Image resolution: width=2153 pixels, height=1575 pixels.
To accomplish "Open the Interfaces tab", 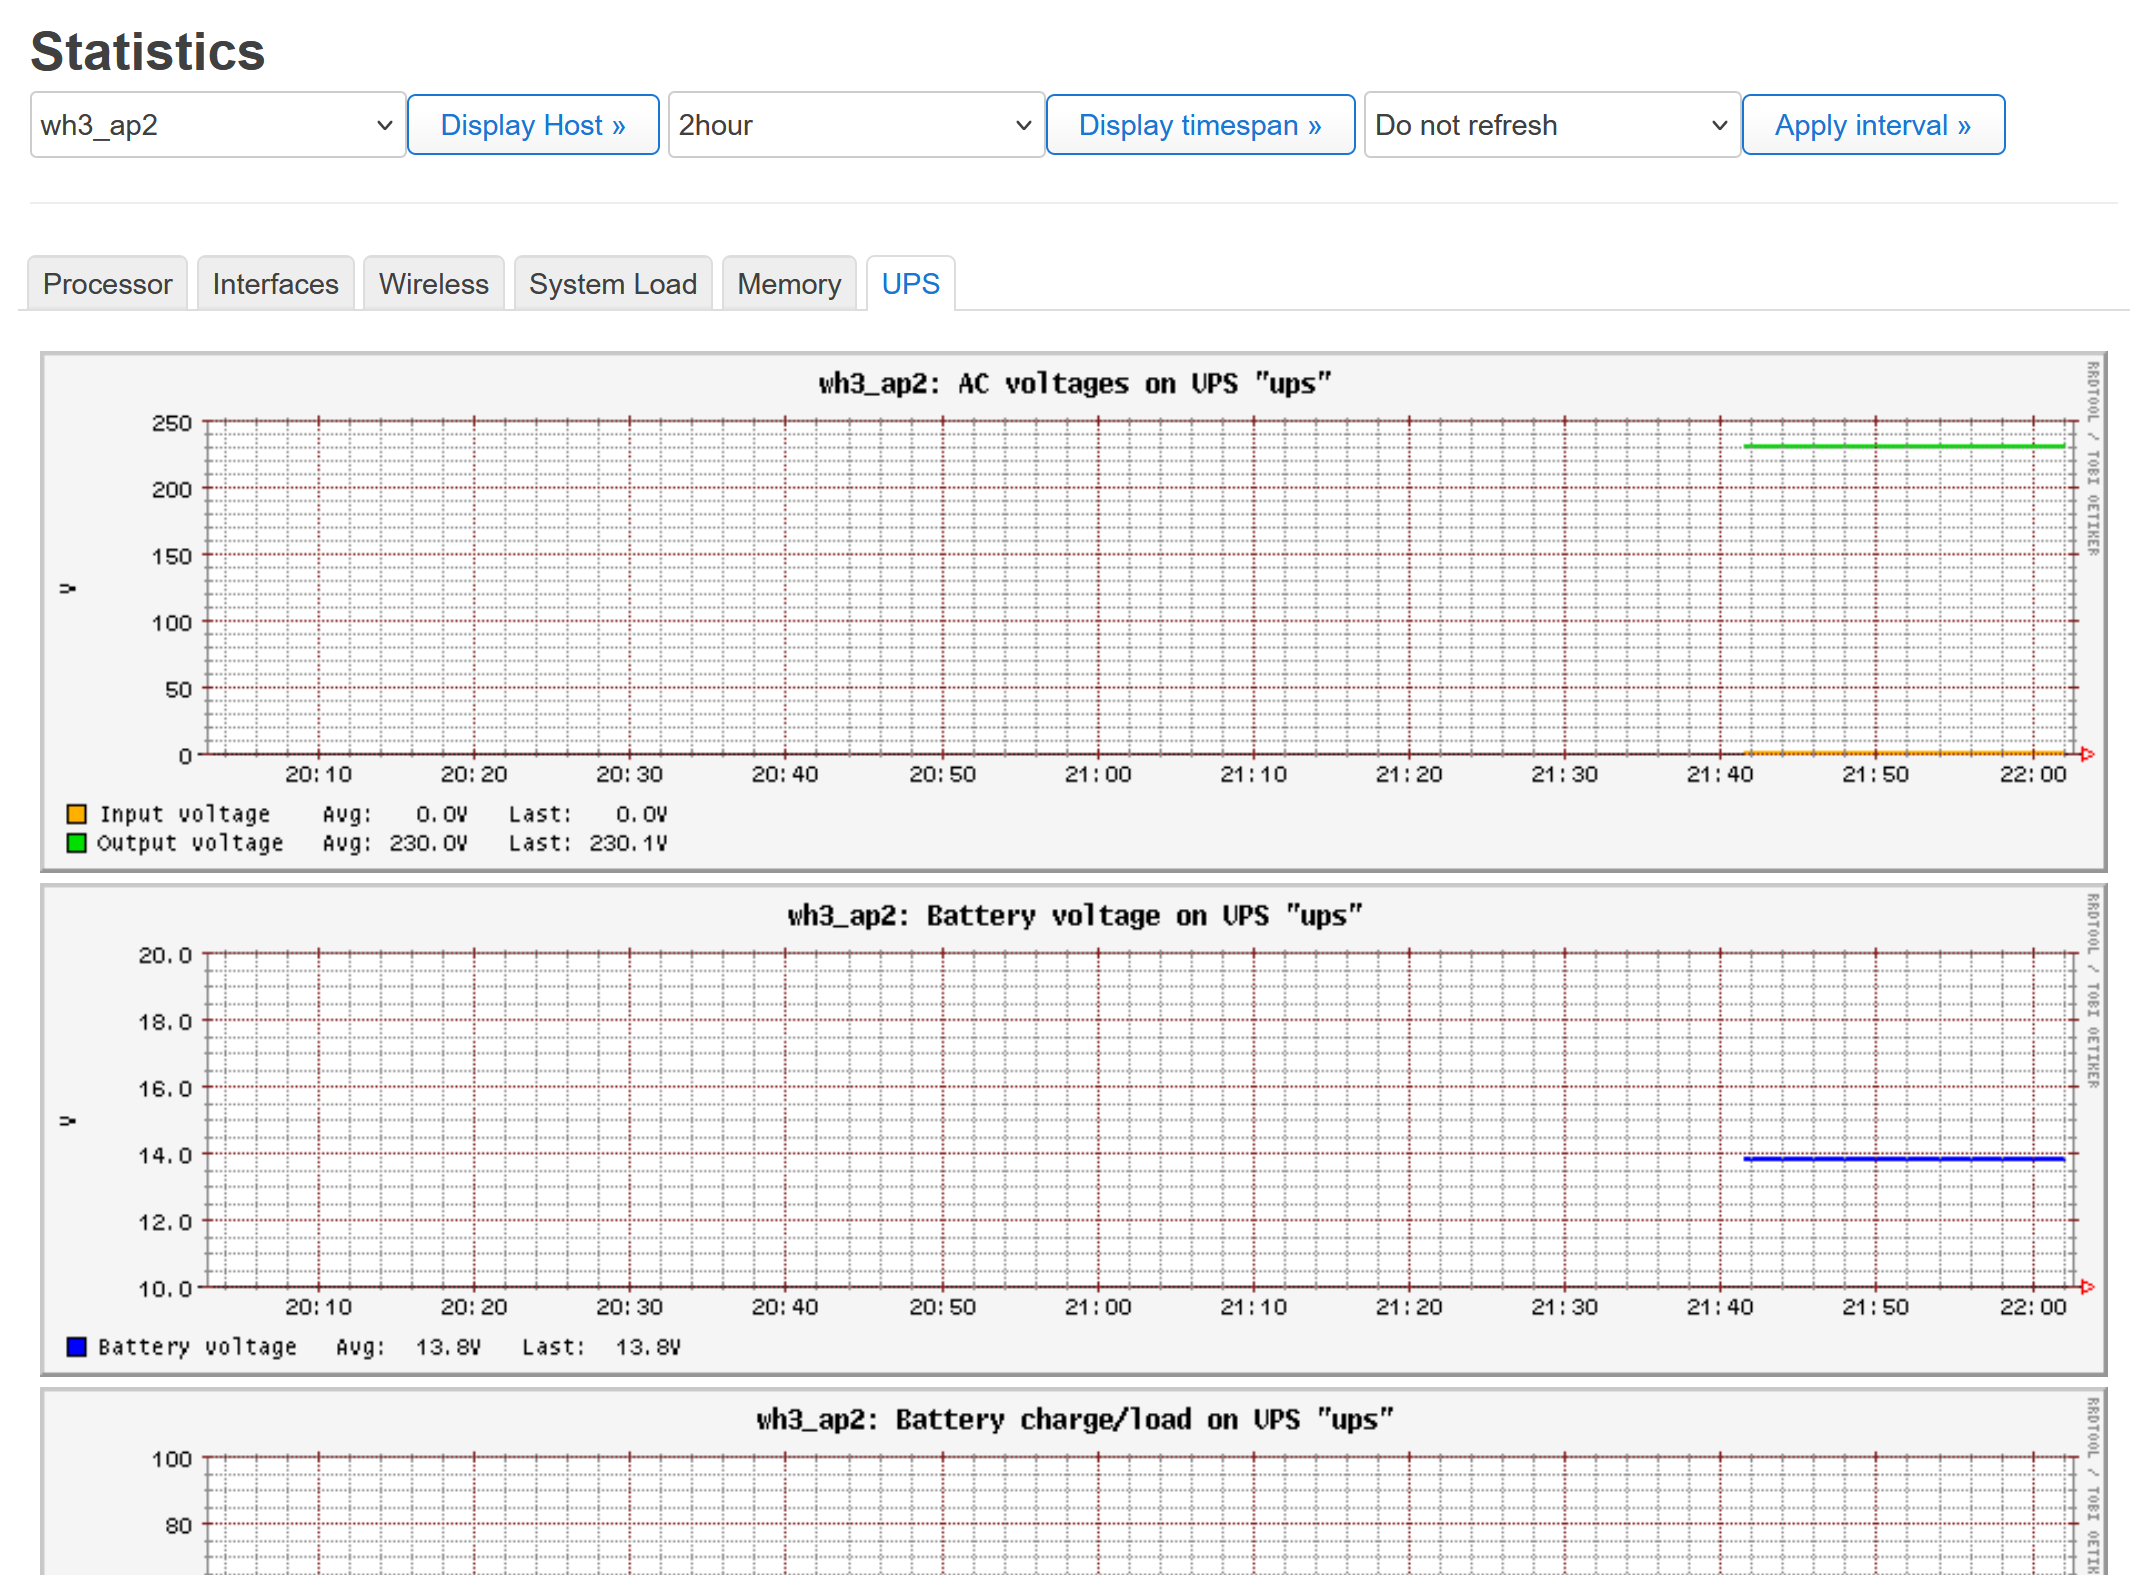I will point(275,284).
